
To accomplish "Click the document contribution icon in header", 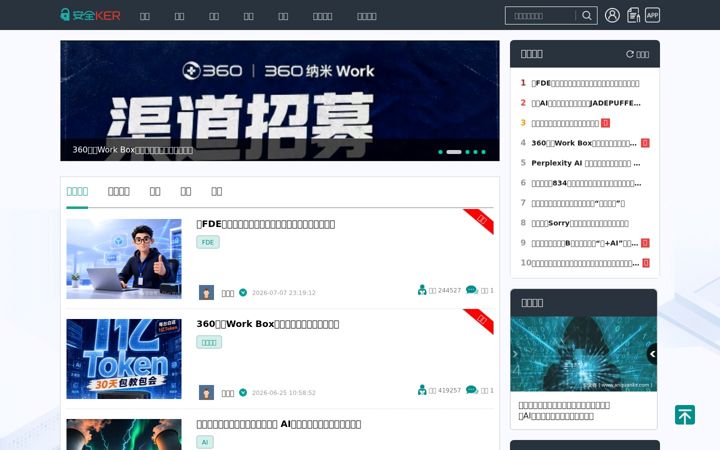I will [x=633, y=15].
